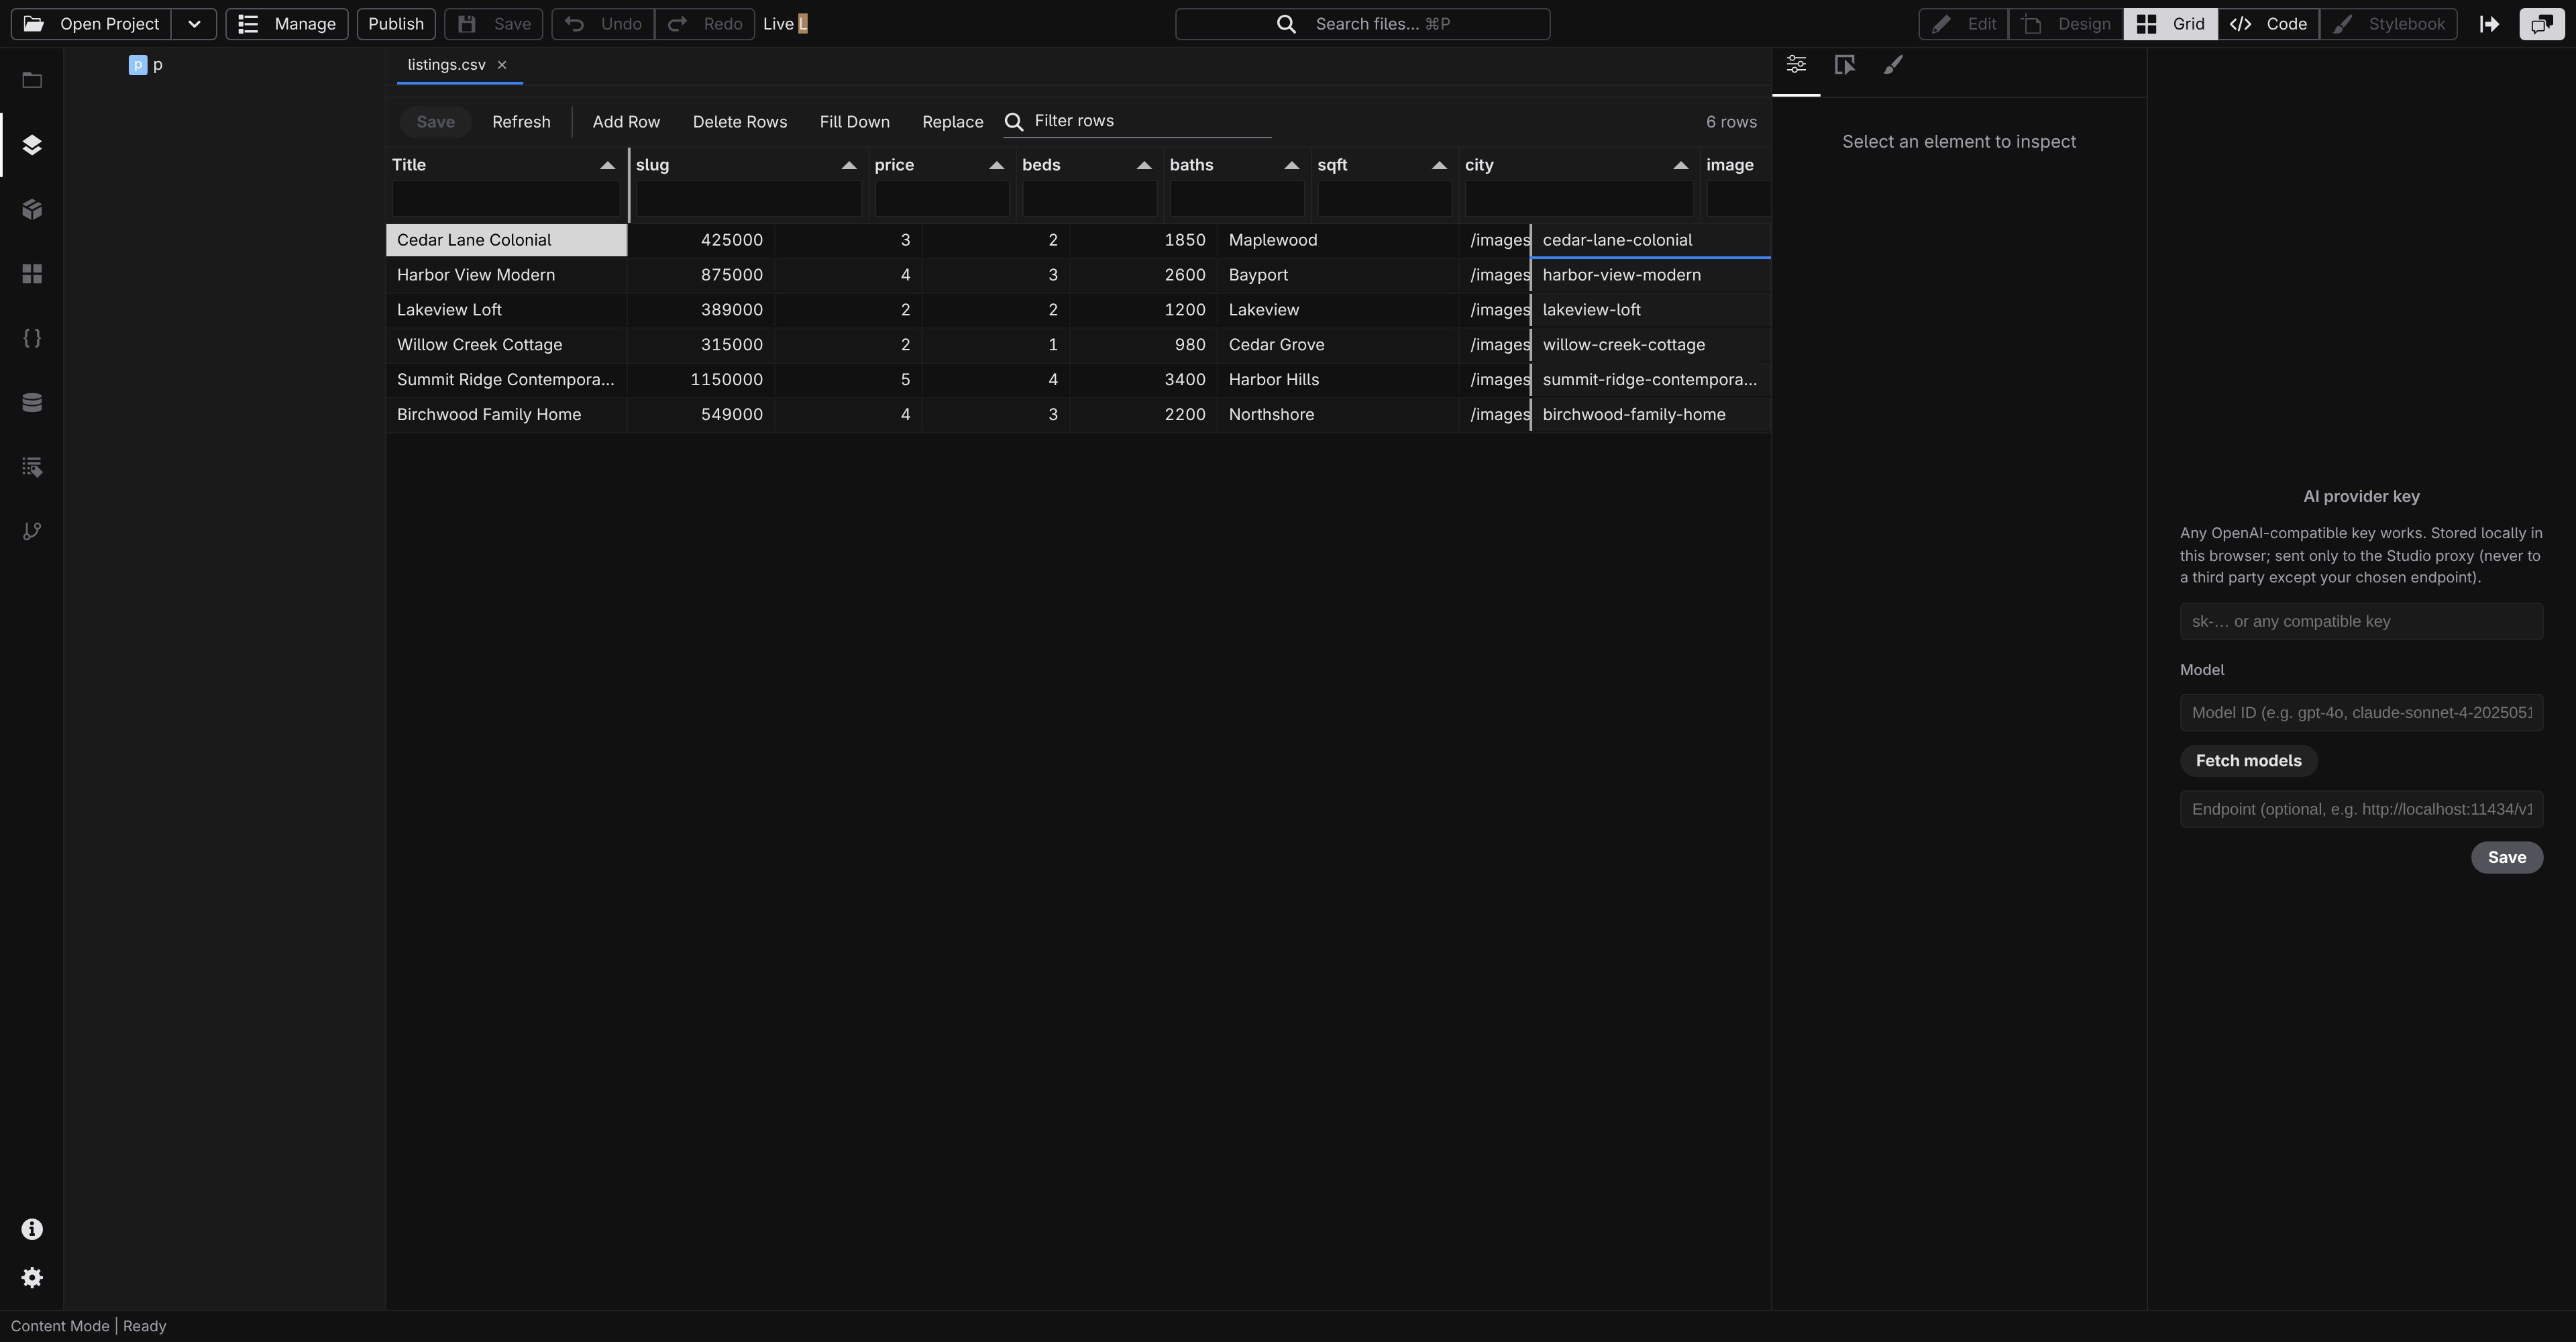Switch to Stylebook mode

point(2388,24)
